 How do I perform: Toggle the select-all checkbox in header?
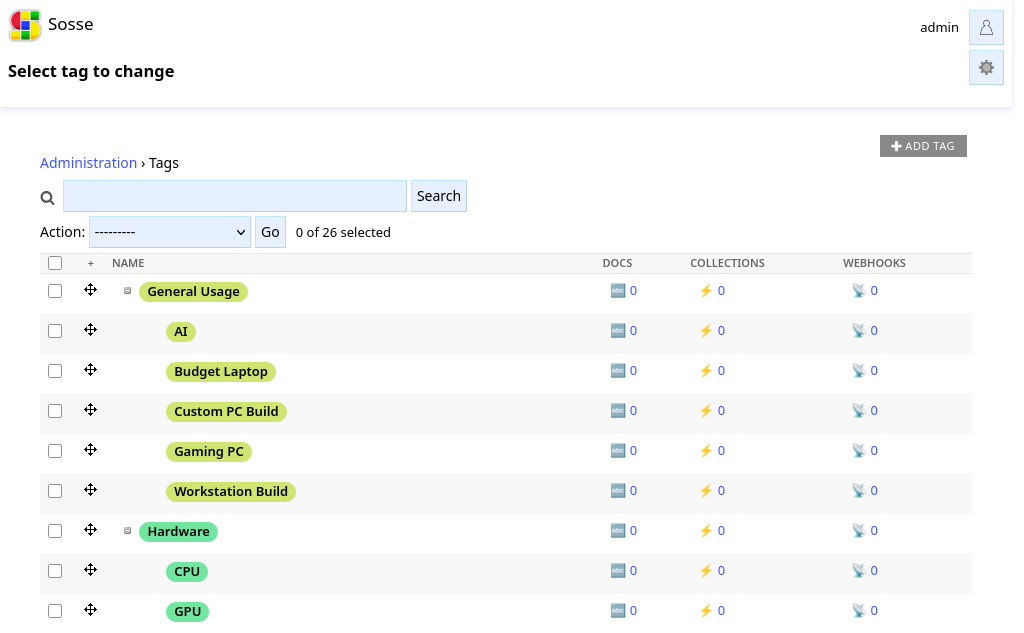(x=55, y=263)
